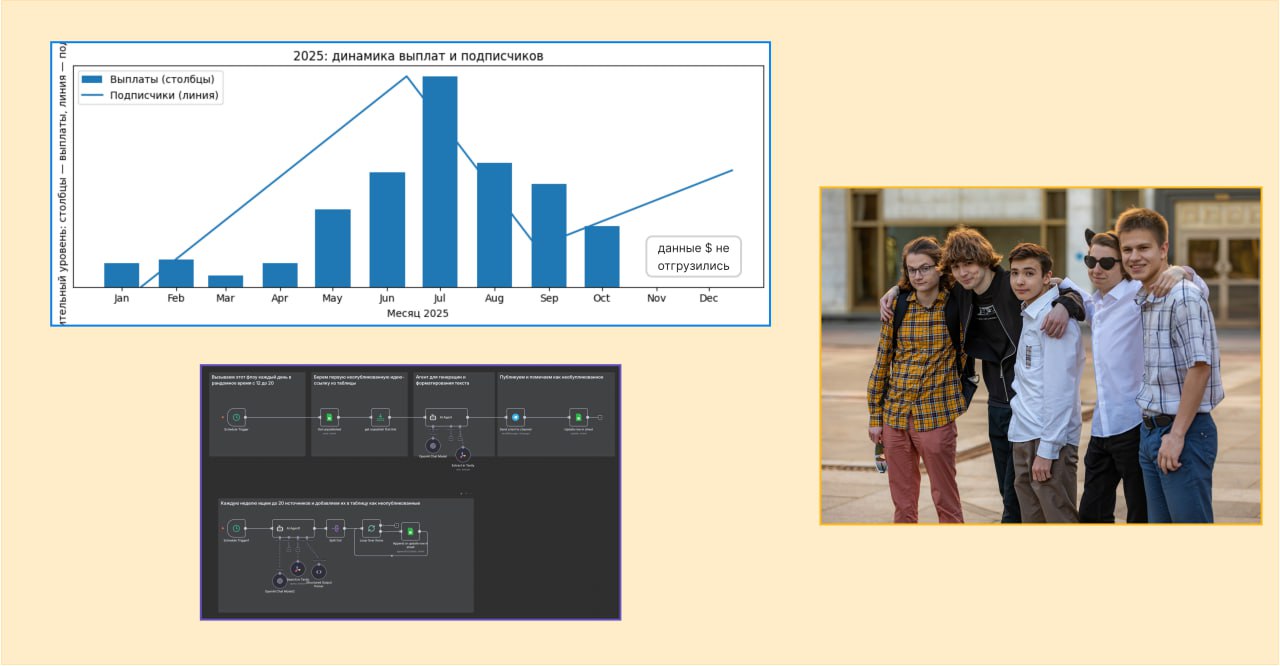Click the tallest bar for Jul
Viewport: 1280px width, 666px height.
440,182
